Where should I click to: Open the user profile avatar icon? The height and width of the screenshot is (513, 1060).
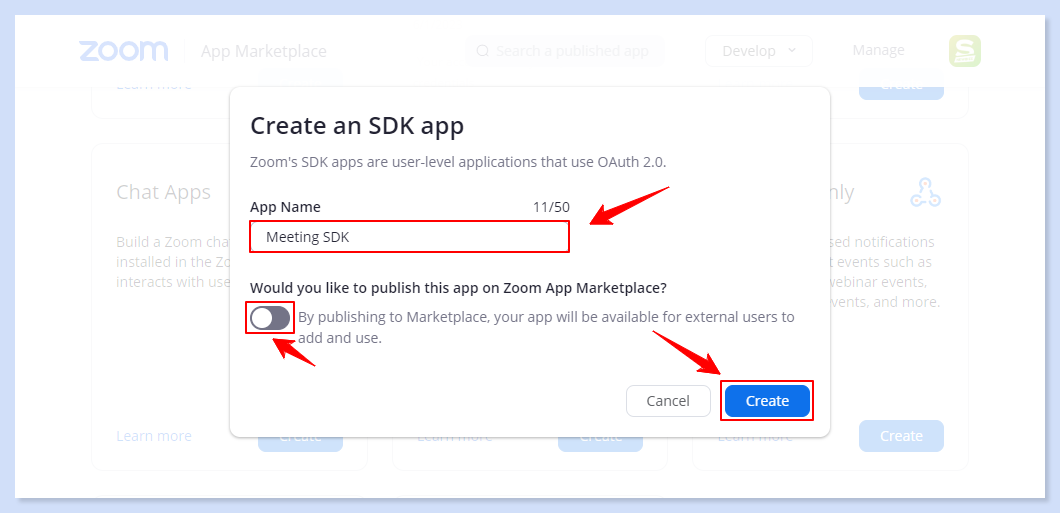pos(965,51)
